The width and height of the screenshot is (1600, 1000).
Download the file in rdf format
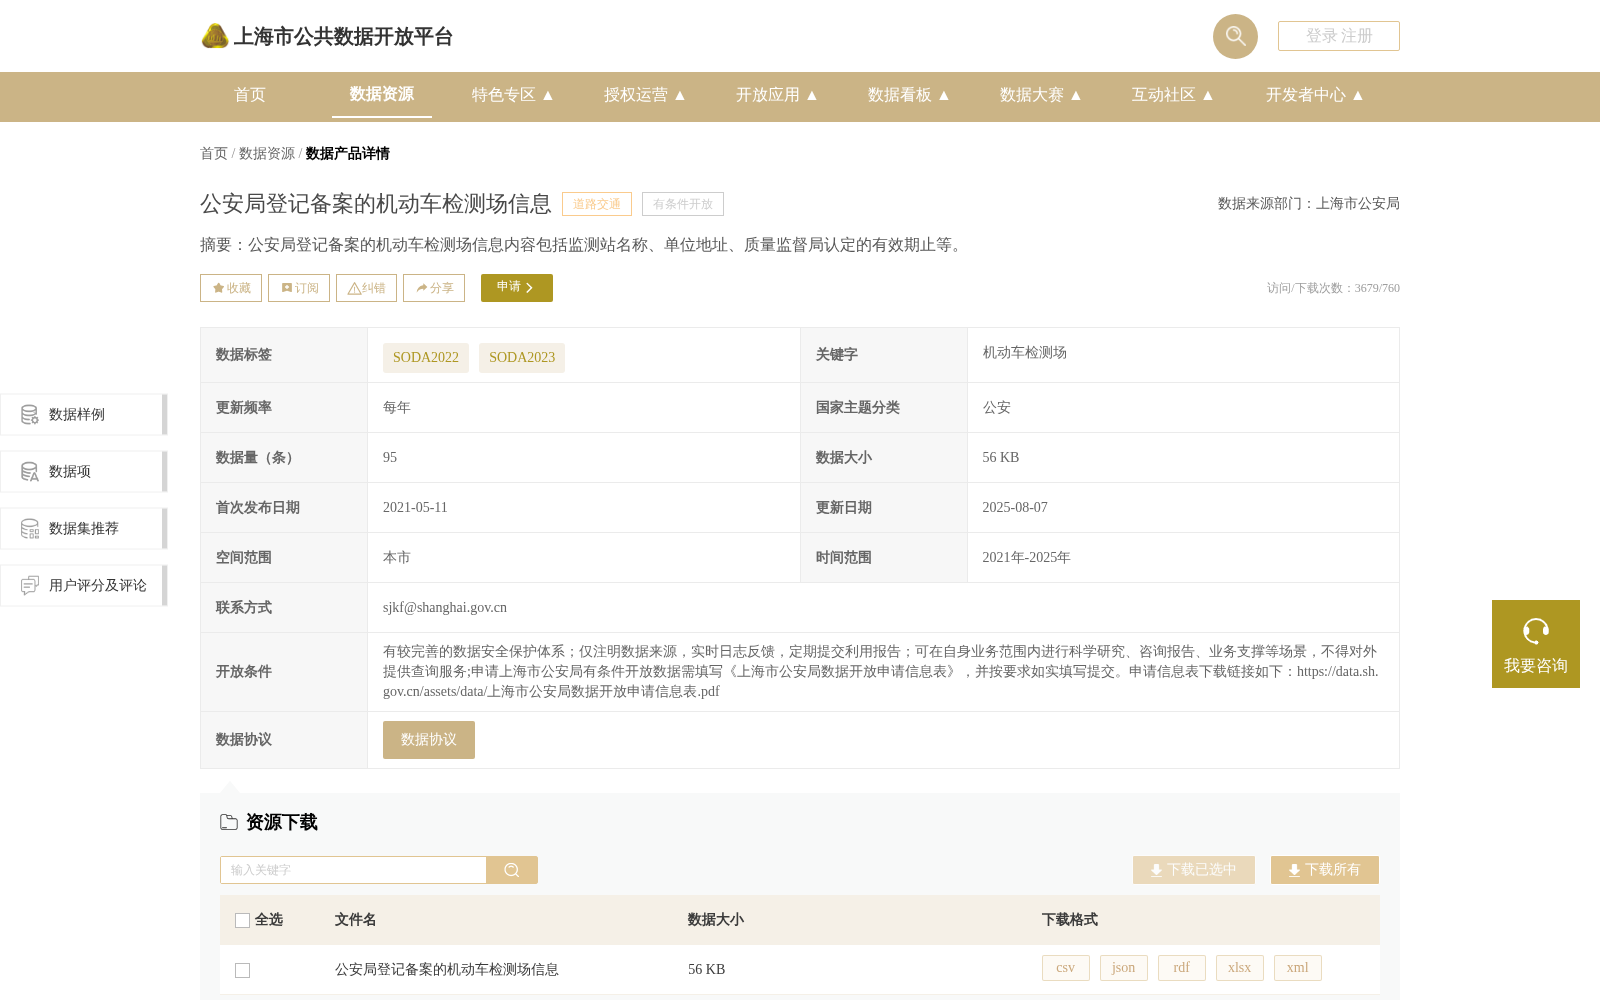tap(1182, 968)
